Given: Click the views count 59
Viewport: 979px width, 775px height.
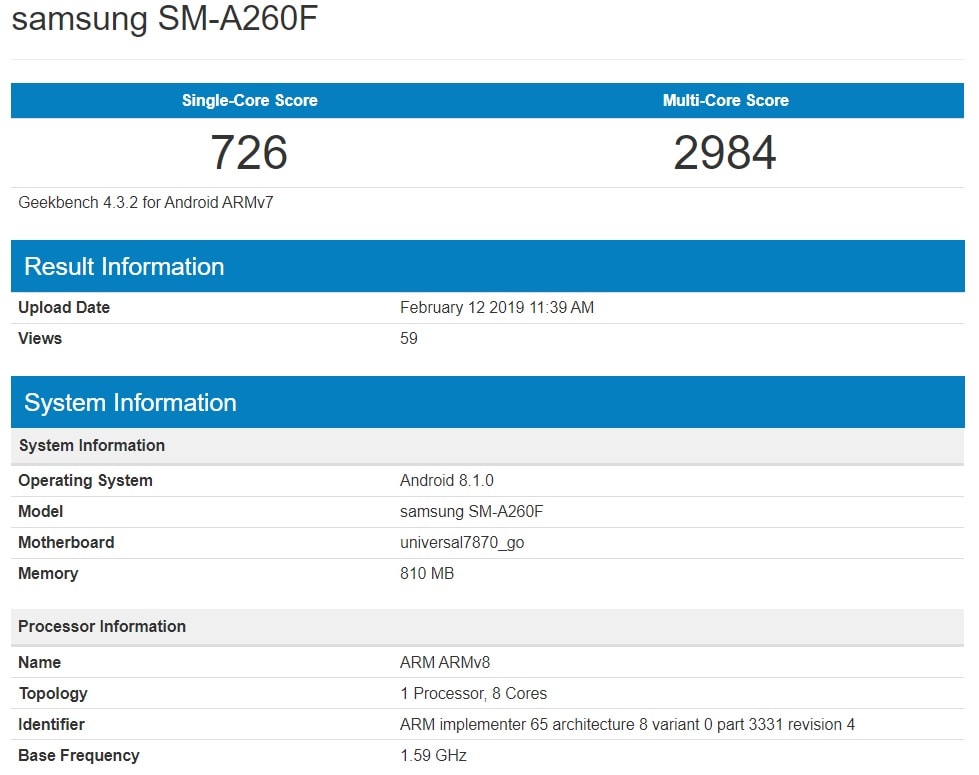Looking at the screenshot, I should (408, 338).
